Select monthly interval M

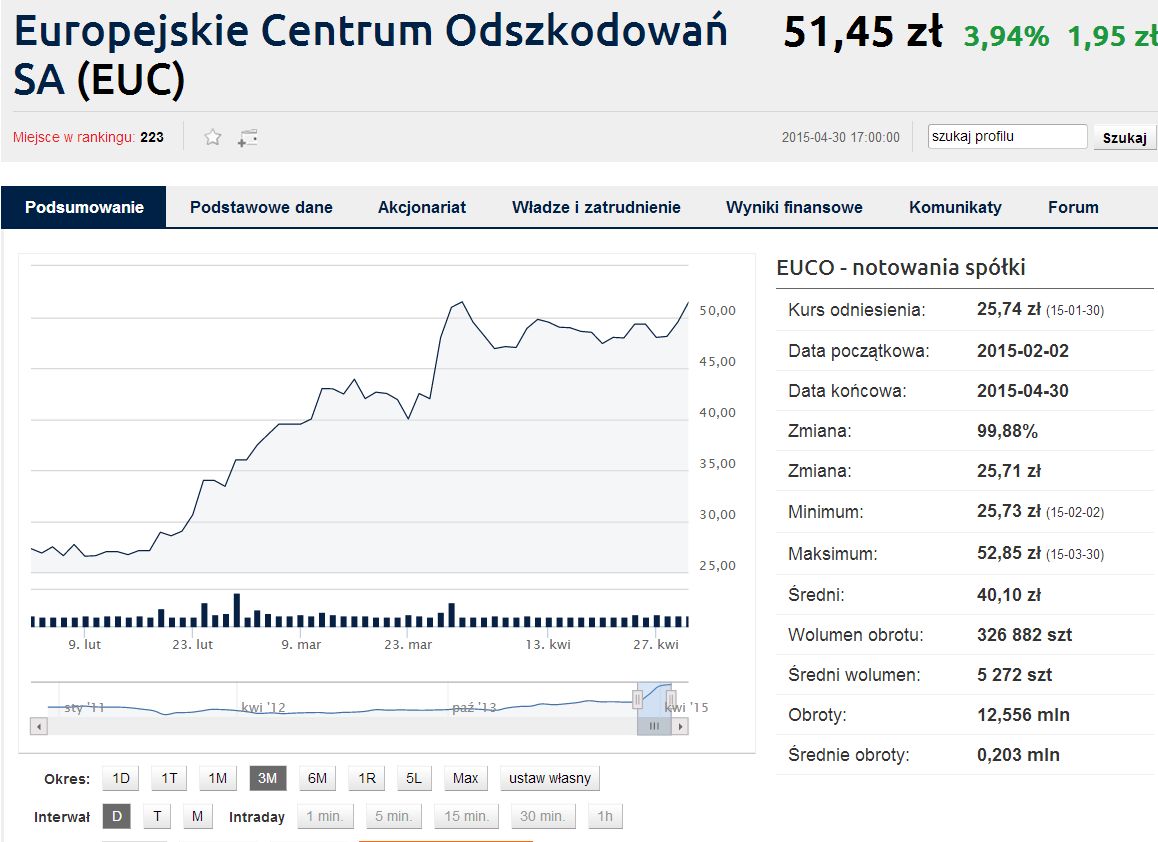(197, 816)
